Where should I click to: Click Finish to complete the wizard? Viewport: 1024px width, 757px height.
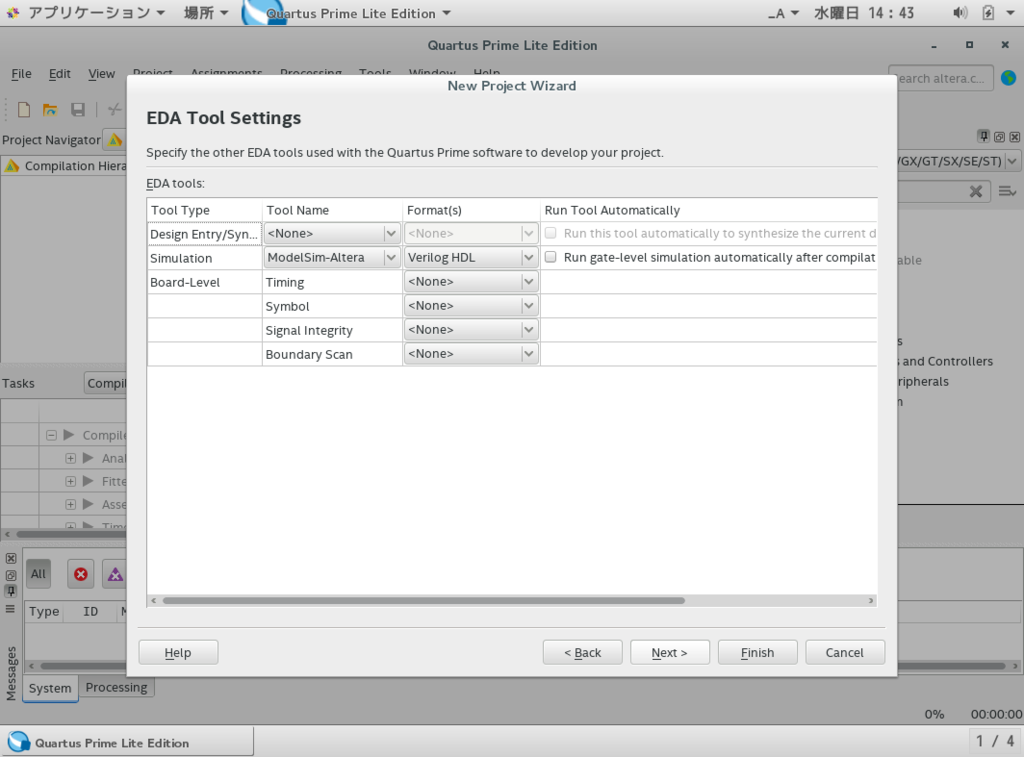coord(758,652)
